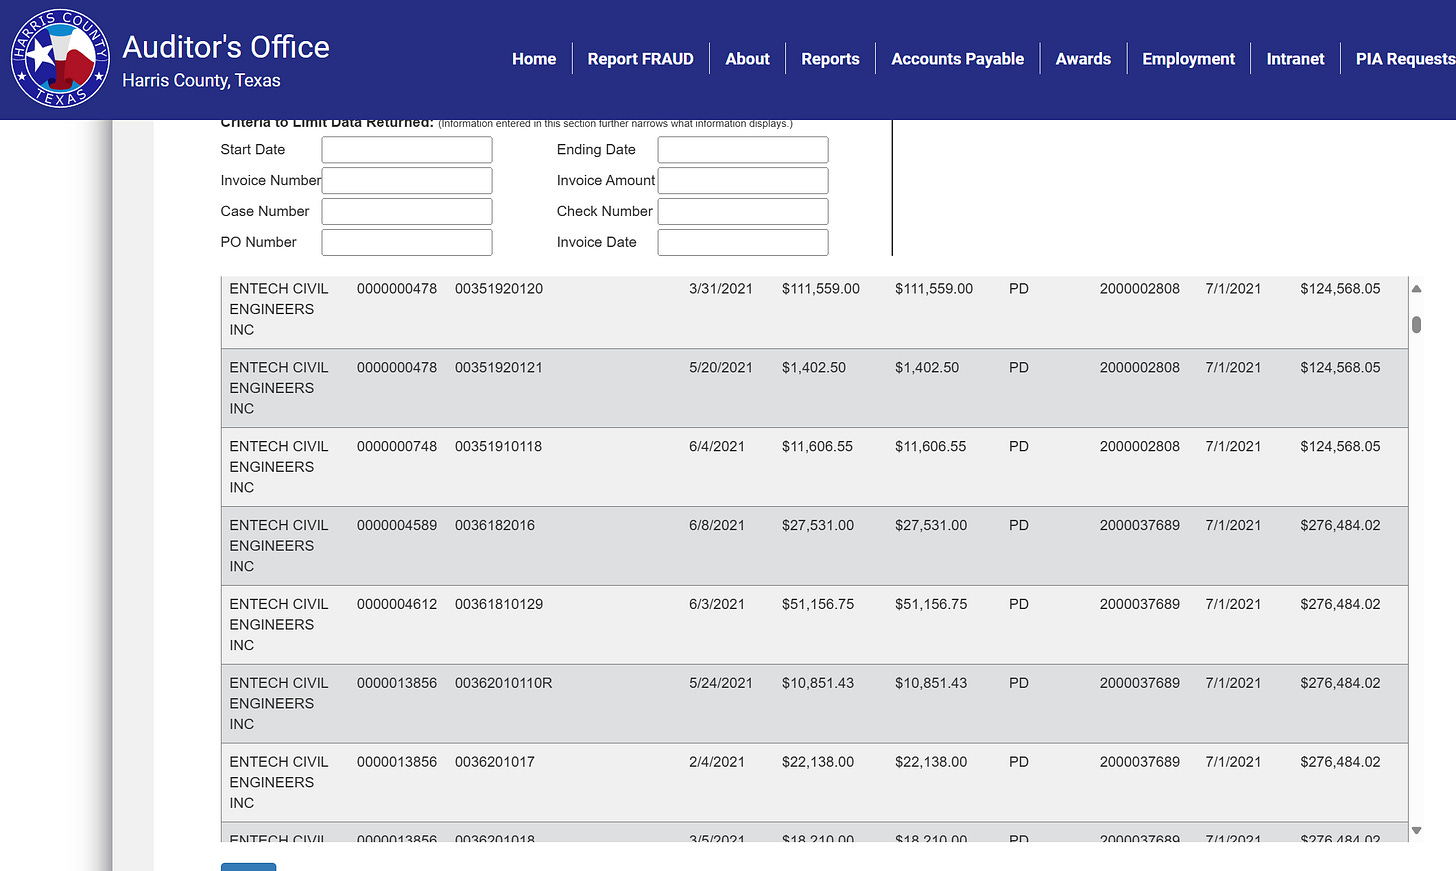Click the 6/8/2021 invoice date cell

click(x=717, y=526)
